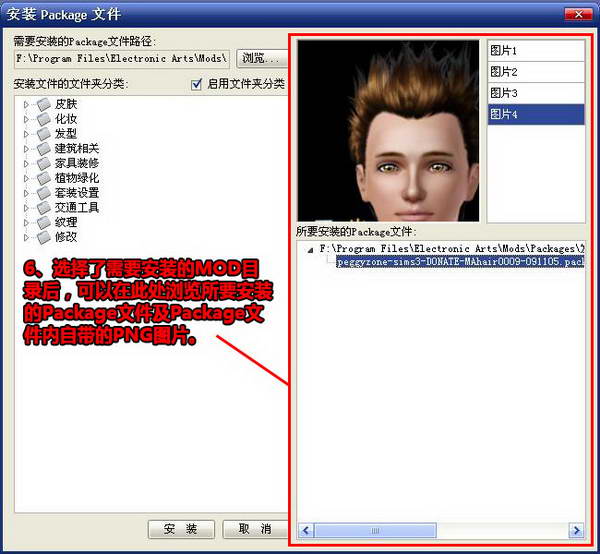Click the folder icon next to 家具装修
This screenshot has width=600, height=554.
[x=43, y=163]
